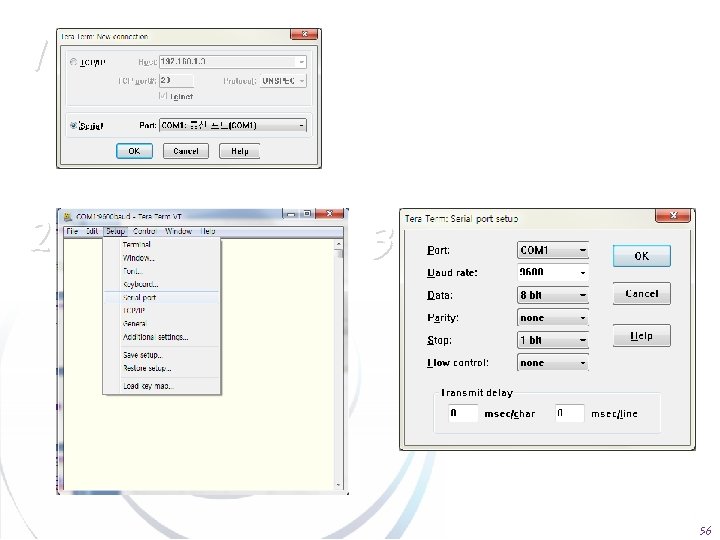The image size is (720, 540).
Task: Open the Baud rate 9600 dropdown
Action: 553,272
